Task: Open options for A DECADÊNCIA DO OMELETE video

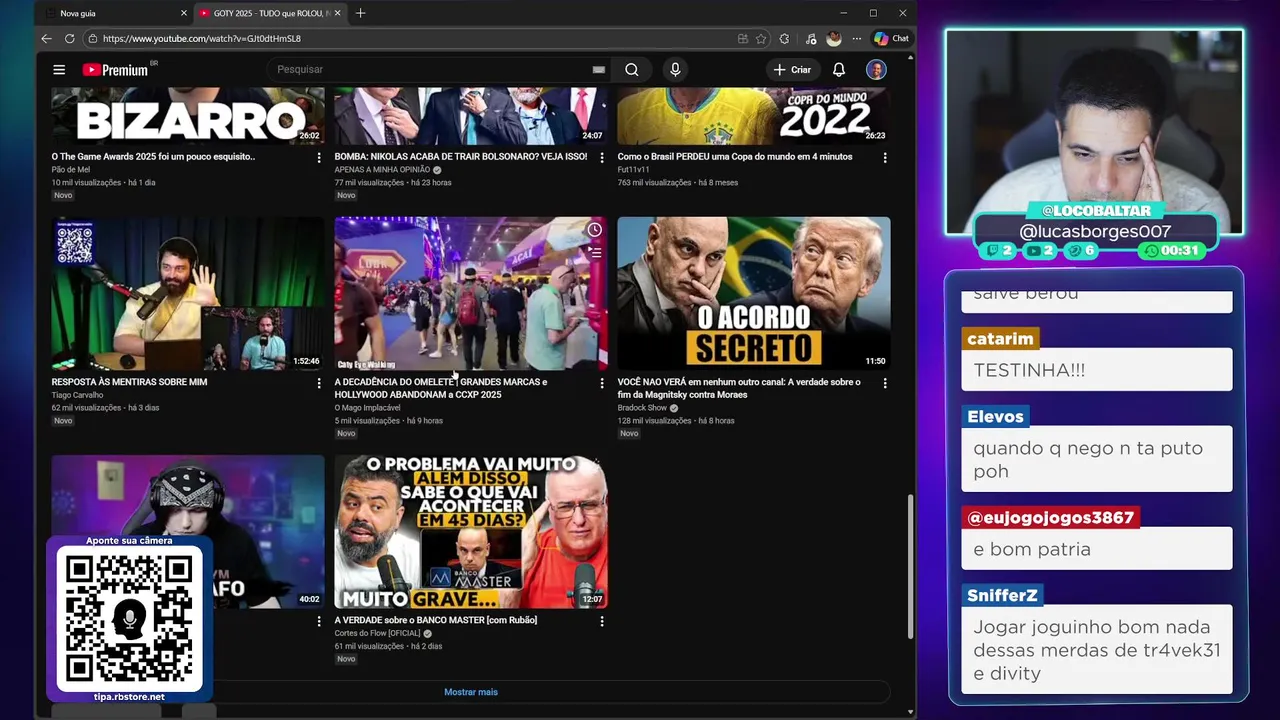Action: (x=602, y=383)
